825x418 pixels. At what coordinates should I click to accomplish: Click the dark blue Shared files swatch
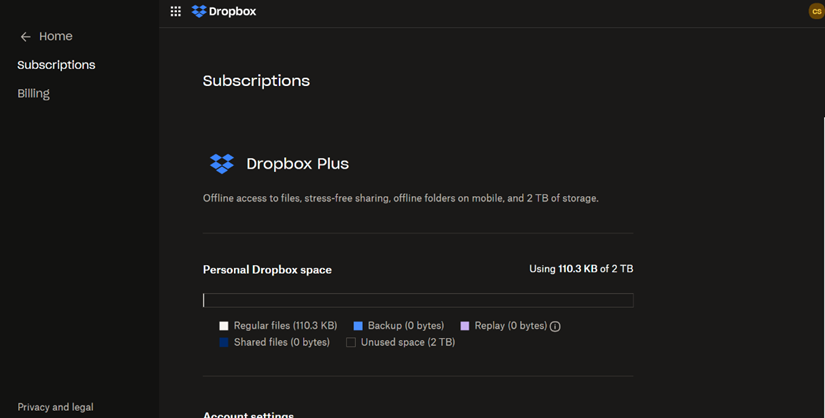[224, 342]
